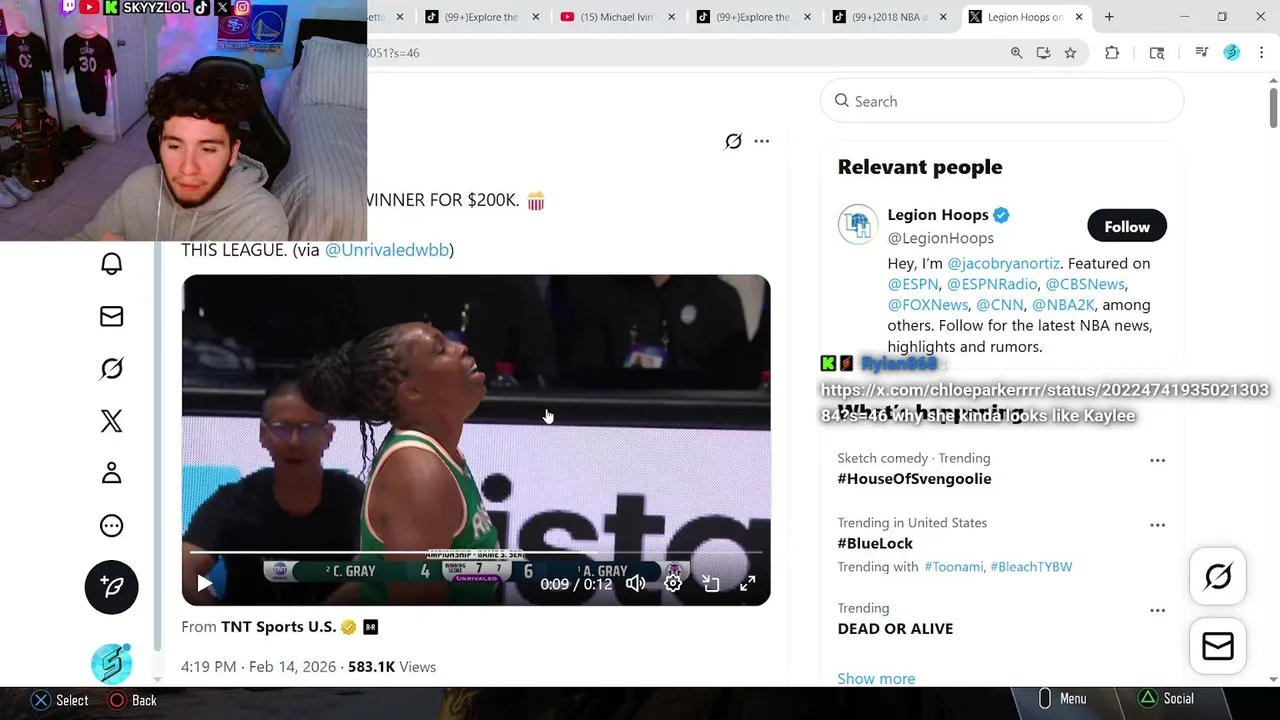Click the B/R affiliate badge beside TNT Sports
The height and width of the screenshot is (720, 1280).
(x=370, y=627)
